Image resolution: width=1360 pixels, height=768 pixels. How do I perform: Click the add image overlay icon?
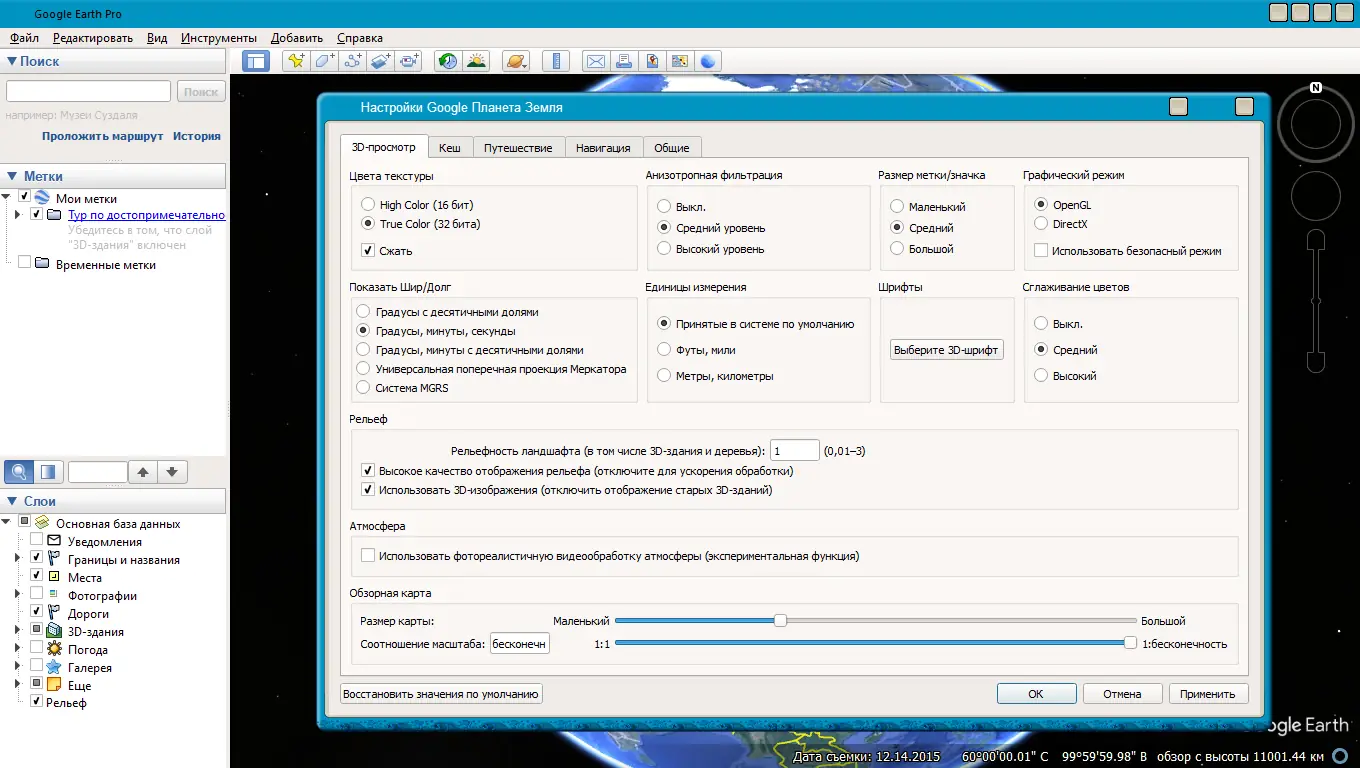pos(380,61)
